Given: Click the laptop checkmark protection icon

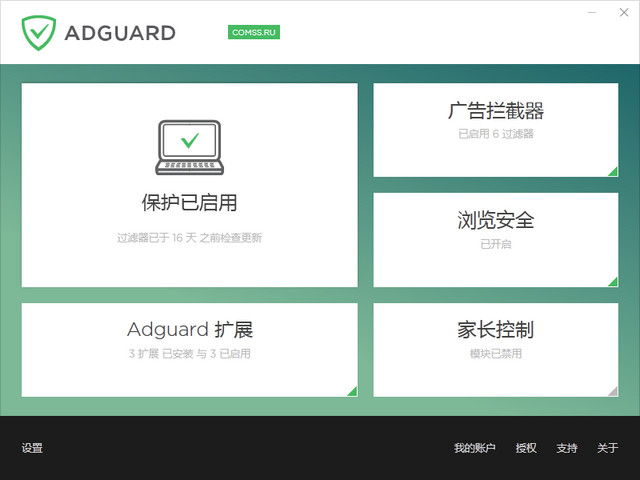Looking at the screenshot, I should point(190,146).
